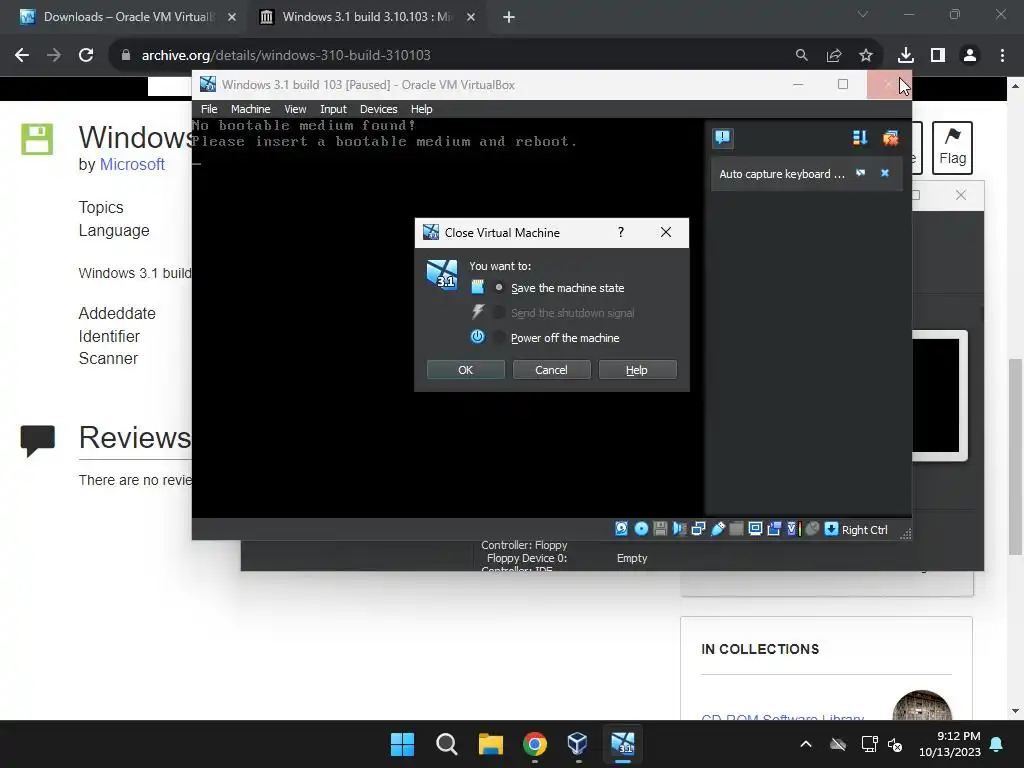Open Chrome three-dot menu
Screen dimensions: 1024x768
pos(1002,55)
